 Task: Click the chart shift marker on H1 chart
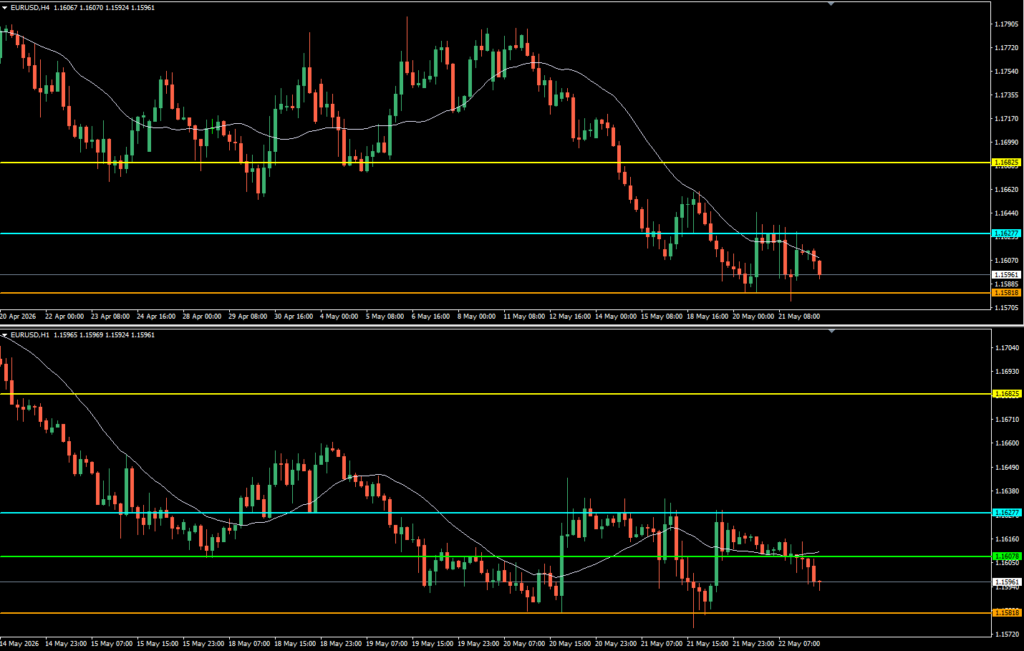coord(831,332)
